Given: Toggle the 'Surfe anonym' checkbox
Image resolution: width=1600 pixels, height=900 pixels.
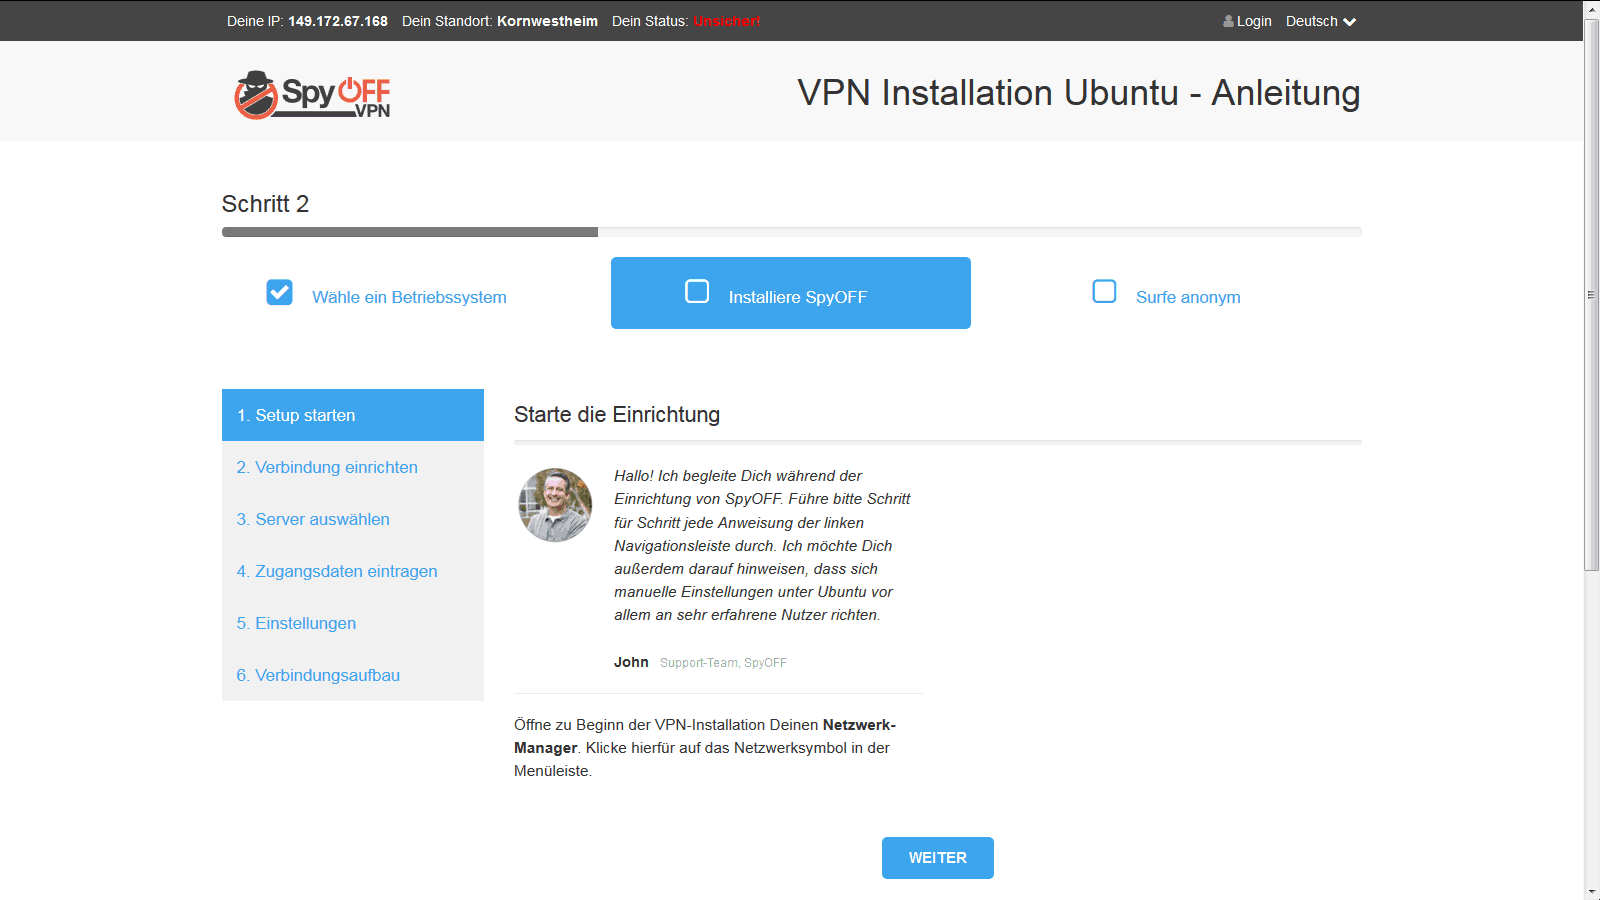Looking at the screenshot, I should tap(1104, 291).
